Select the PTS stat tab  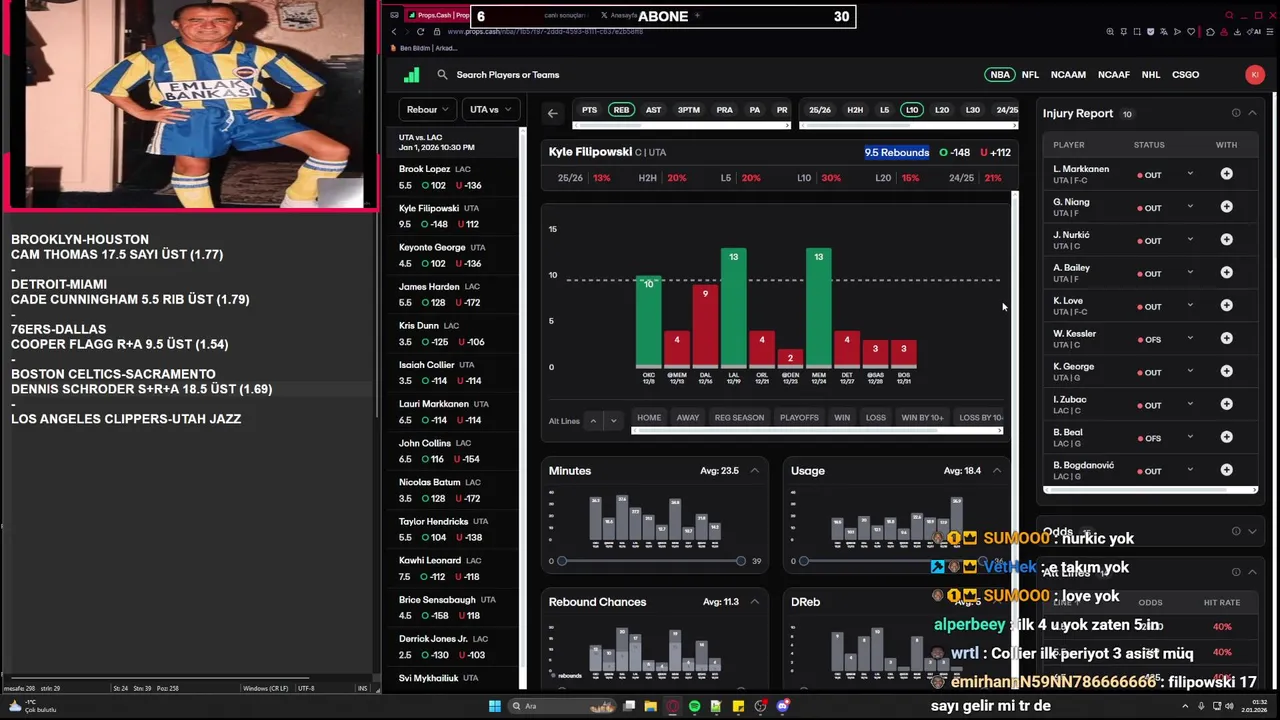coord(590,110)
